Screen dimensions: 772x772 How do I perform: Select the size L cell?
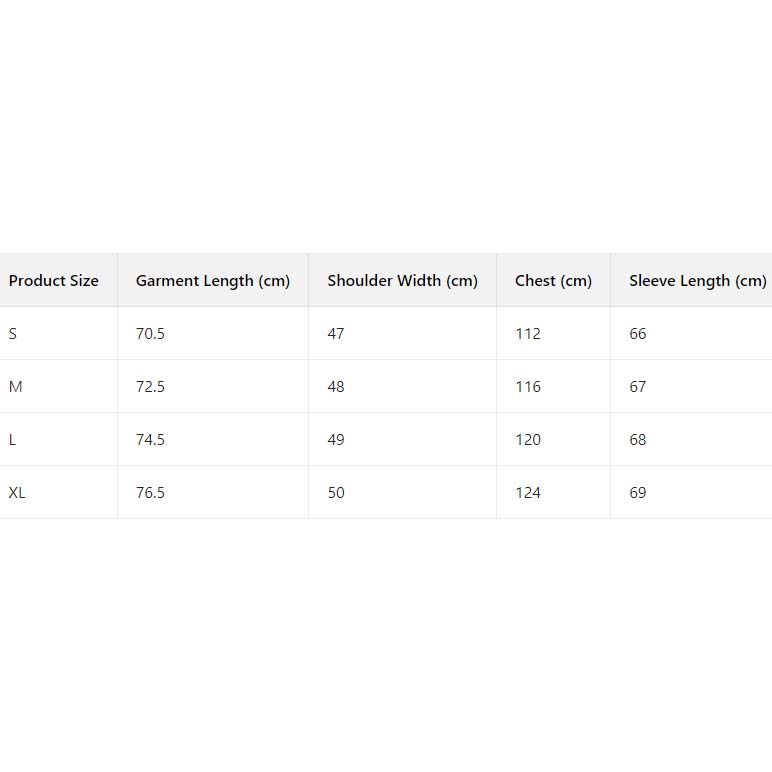[x=12, y=440]
